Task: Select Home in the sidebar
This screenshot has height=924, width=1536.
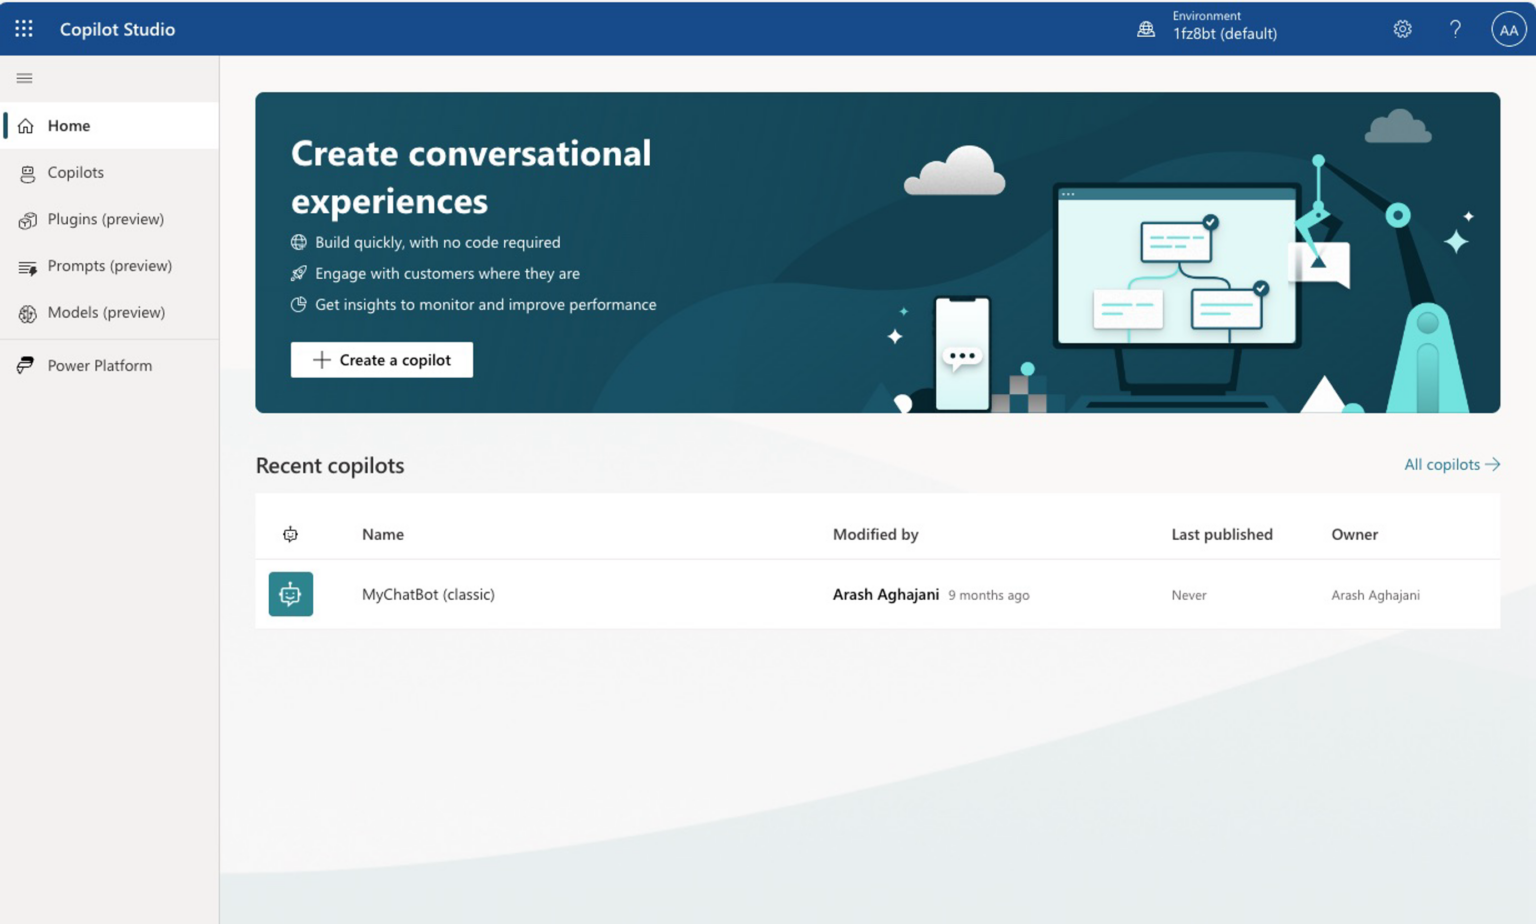Action: pos(69,126)
